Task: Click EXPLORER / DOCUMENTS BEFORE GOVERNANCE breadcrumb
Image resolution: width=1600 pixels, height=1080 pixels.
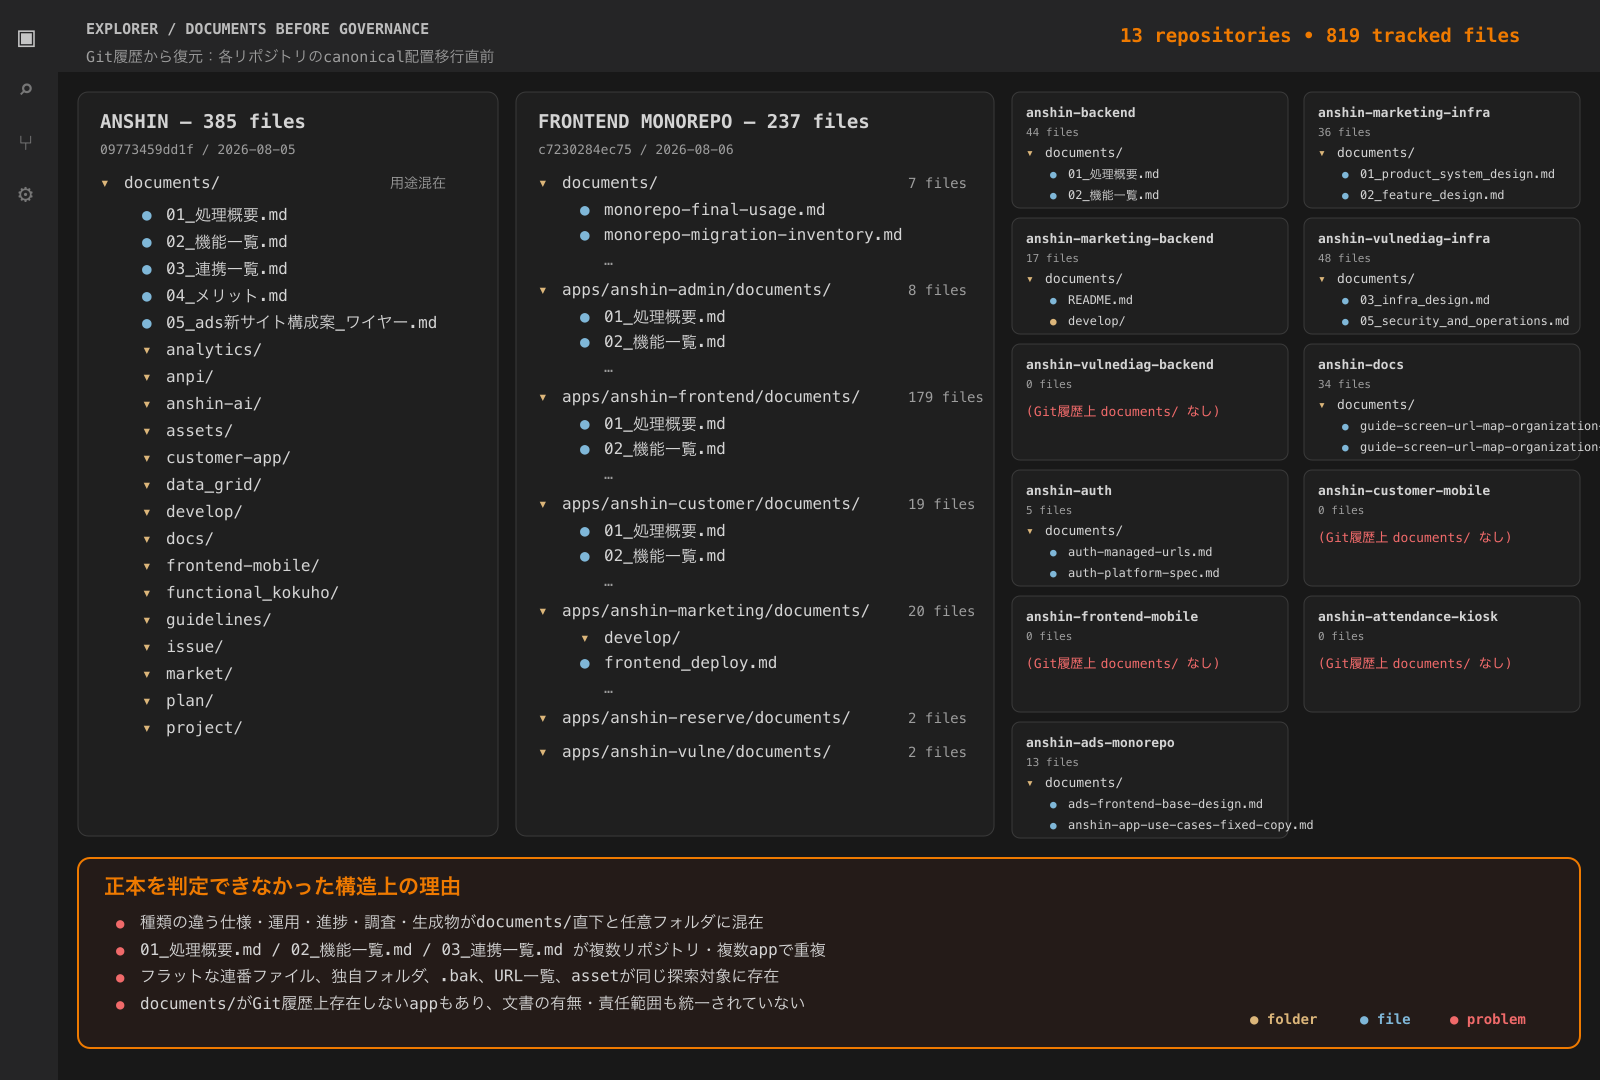Action: click(257, 29)
